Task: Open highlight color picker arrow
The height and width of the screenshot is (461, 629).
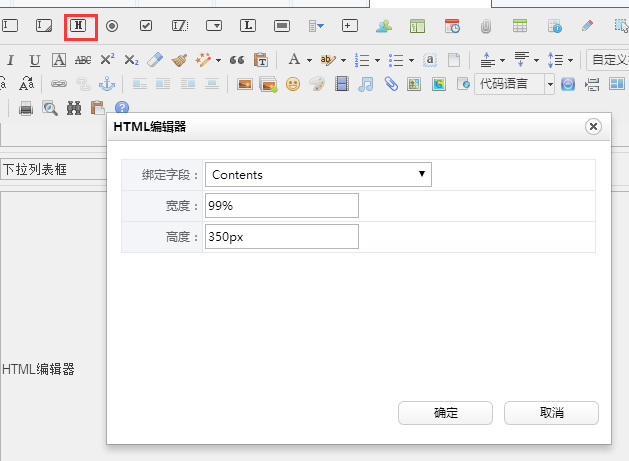Action: point(343,61)
